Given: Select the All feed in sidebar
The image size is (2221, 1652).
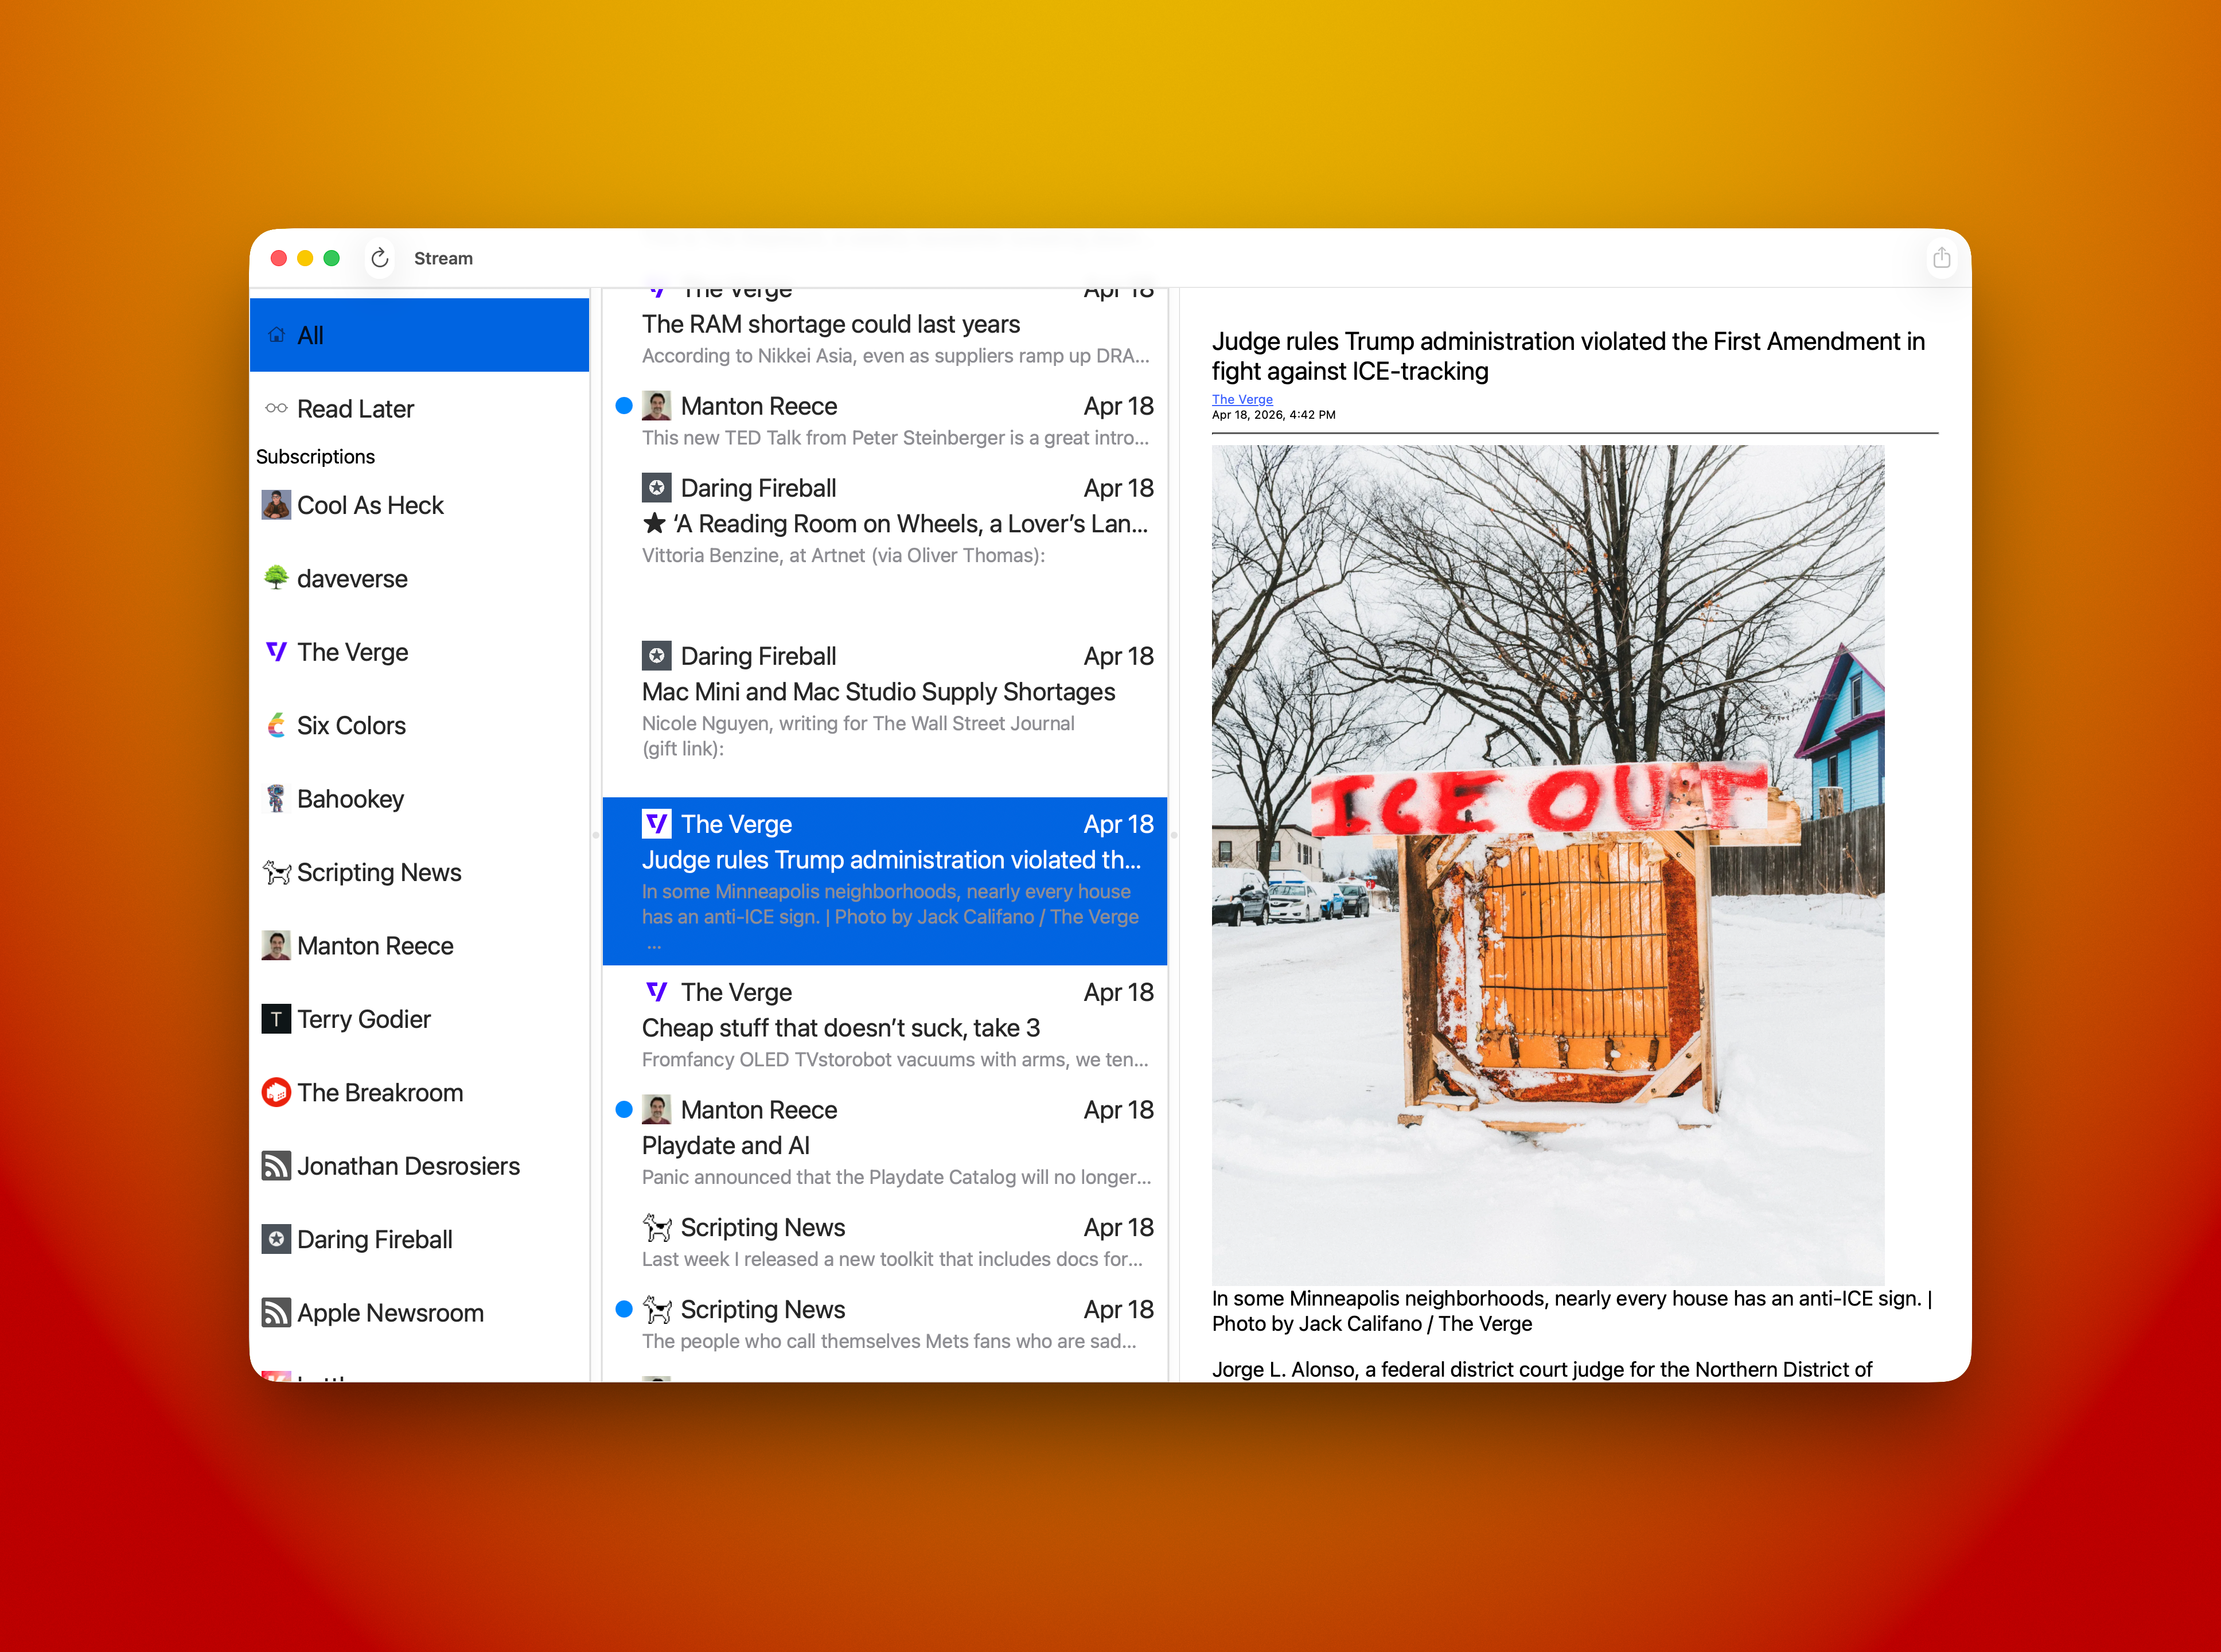Looking at the screenshot, I should tap(419, 335).
